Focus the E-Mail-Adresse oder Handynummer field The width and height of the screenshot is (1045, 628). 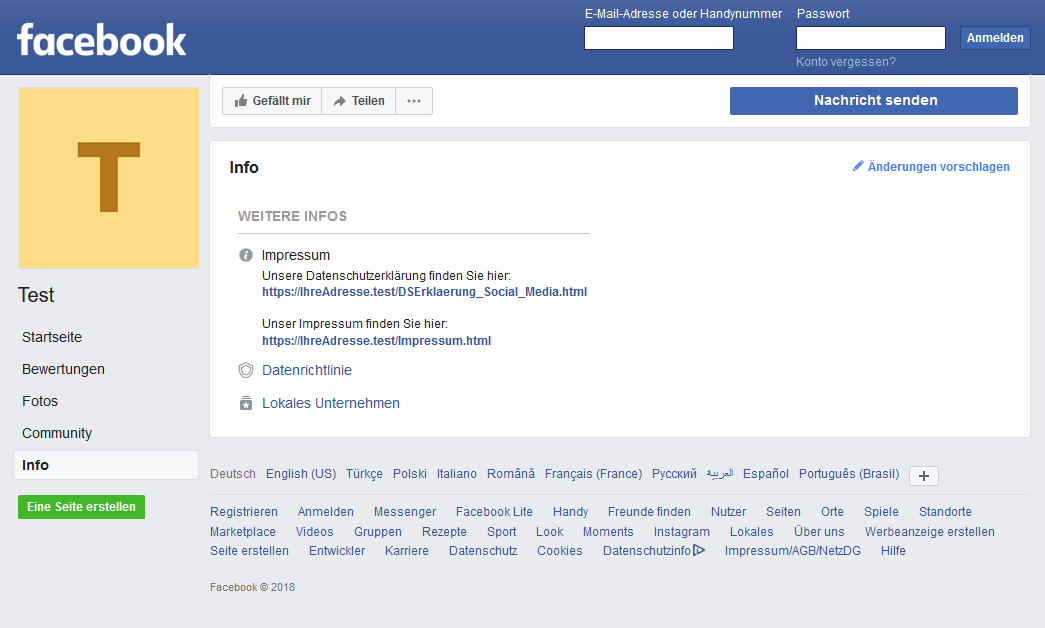point(658,38)
